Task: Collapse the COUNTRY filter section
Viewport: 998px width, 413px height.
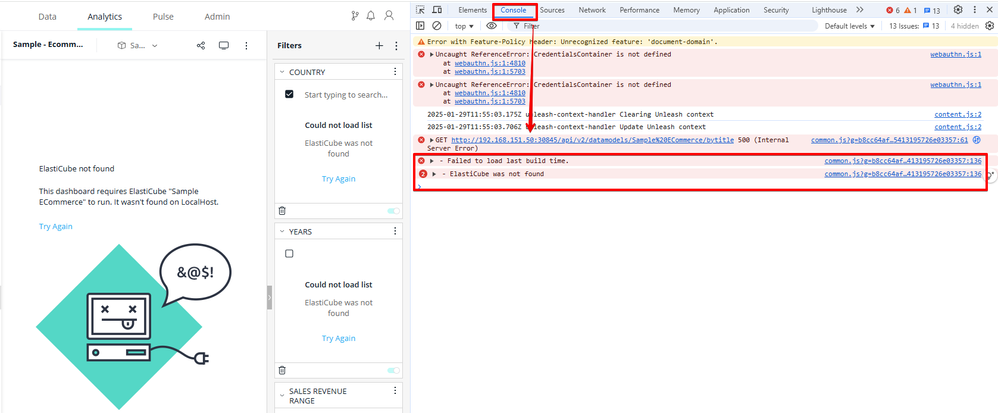Action: [x=282, y=72]
